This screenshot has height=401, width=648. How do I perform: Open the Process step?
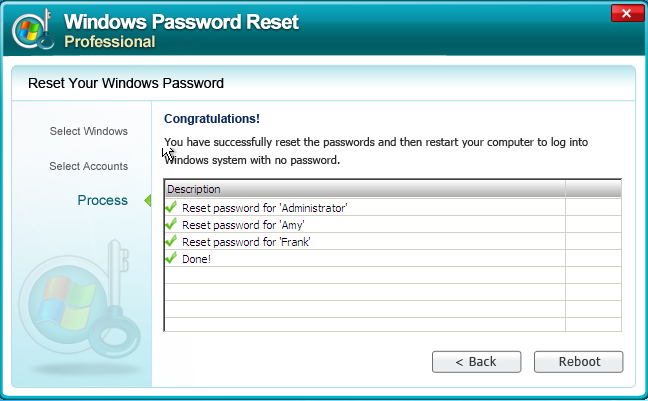tap(102, 201)
